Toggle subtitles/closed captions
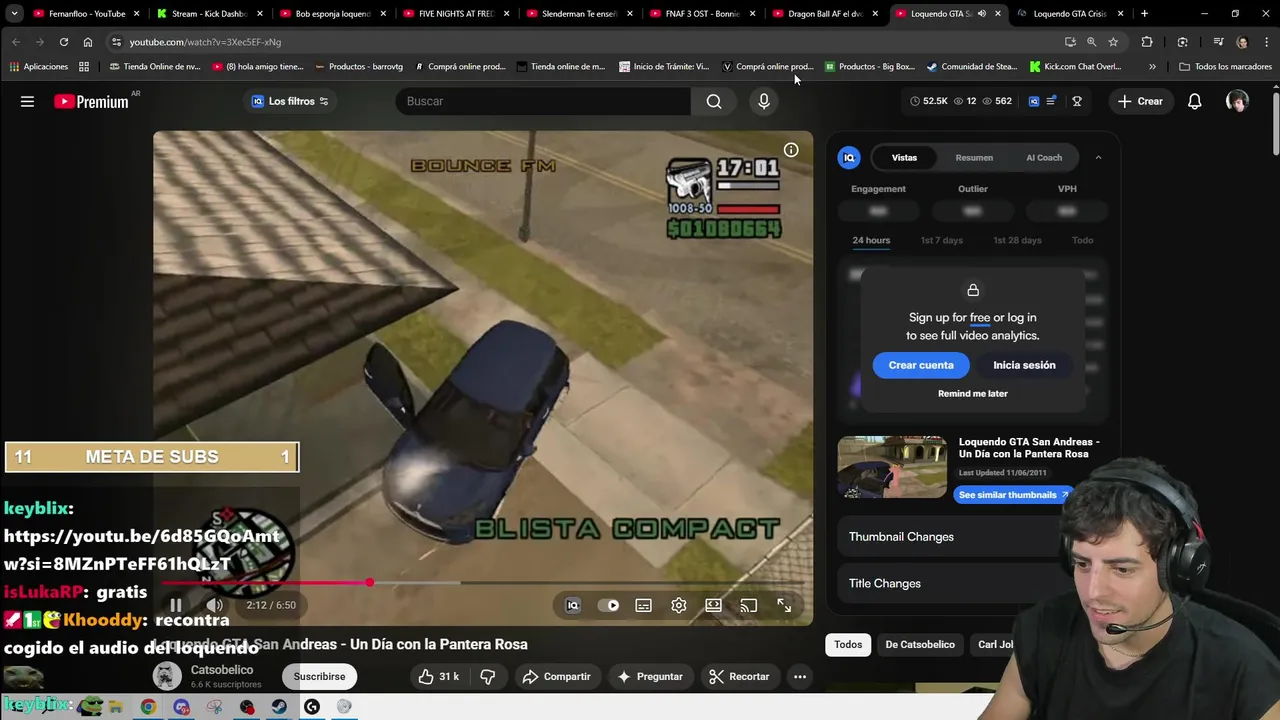 tap(644, 605)
